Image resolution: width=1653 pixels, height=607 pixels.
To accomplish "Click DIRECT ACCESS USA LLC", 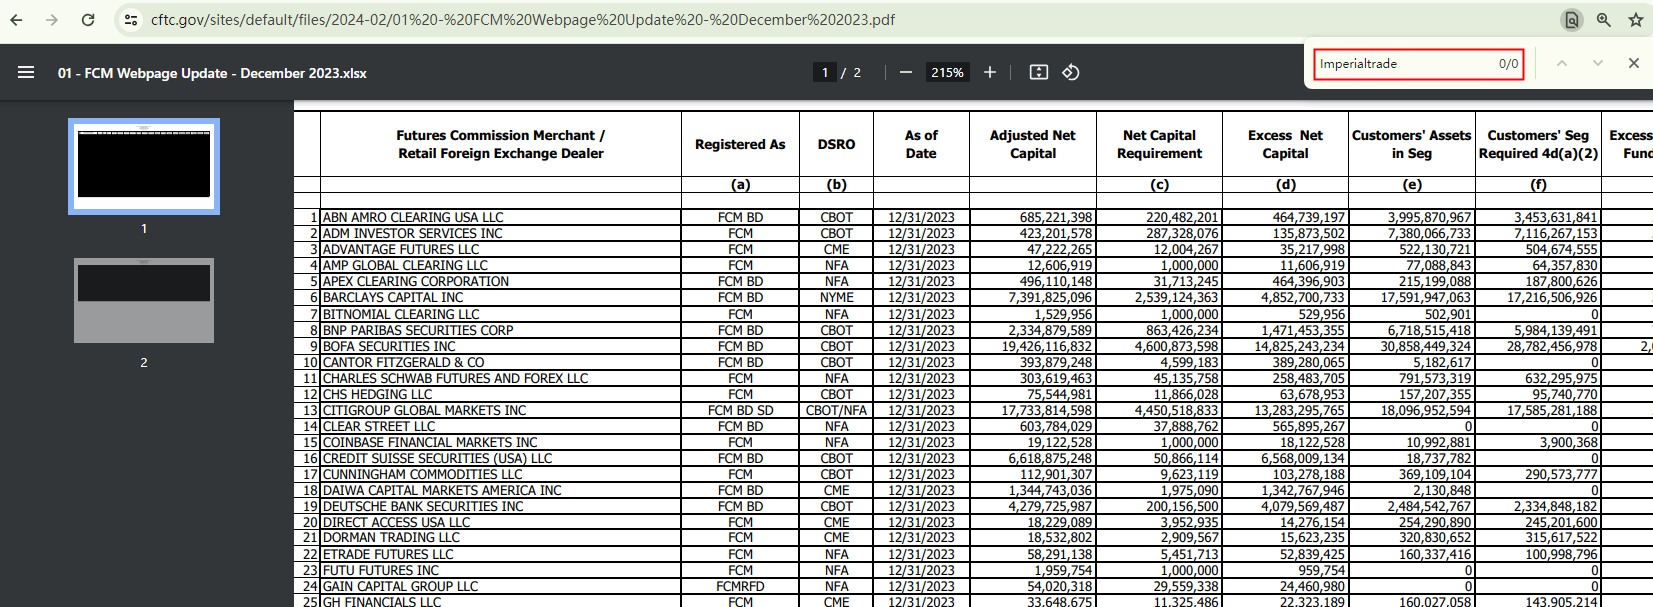I will (396, 522).
